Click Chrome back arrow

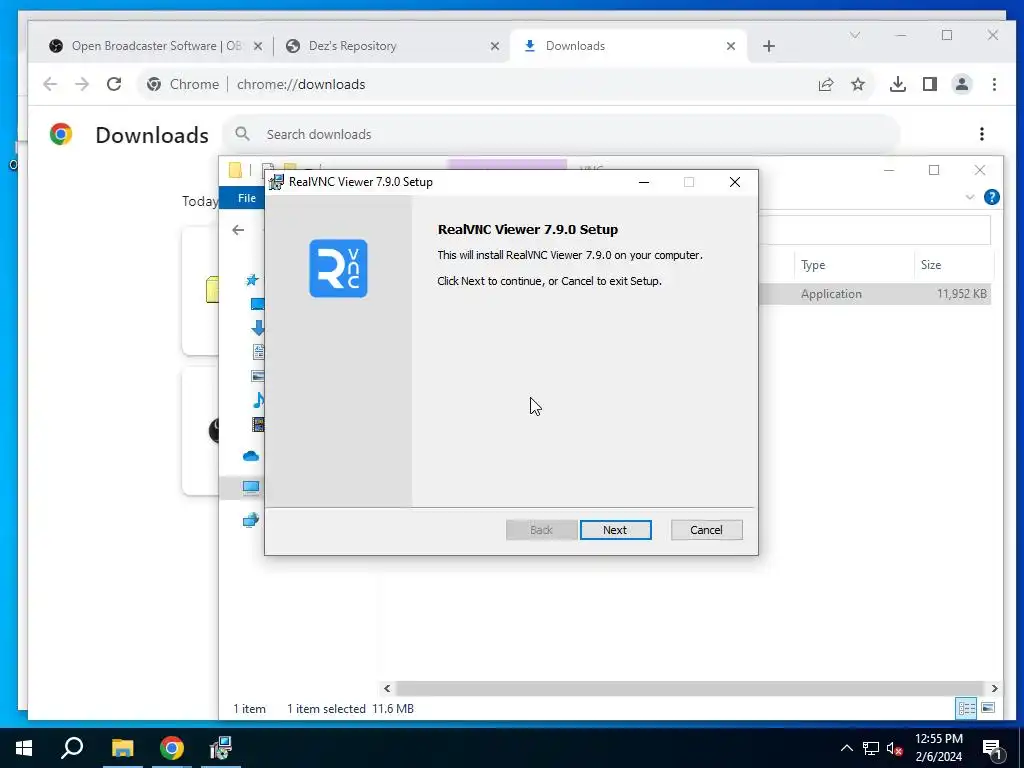point(50,84)
